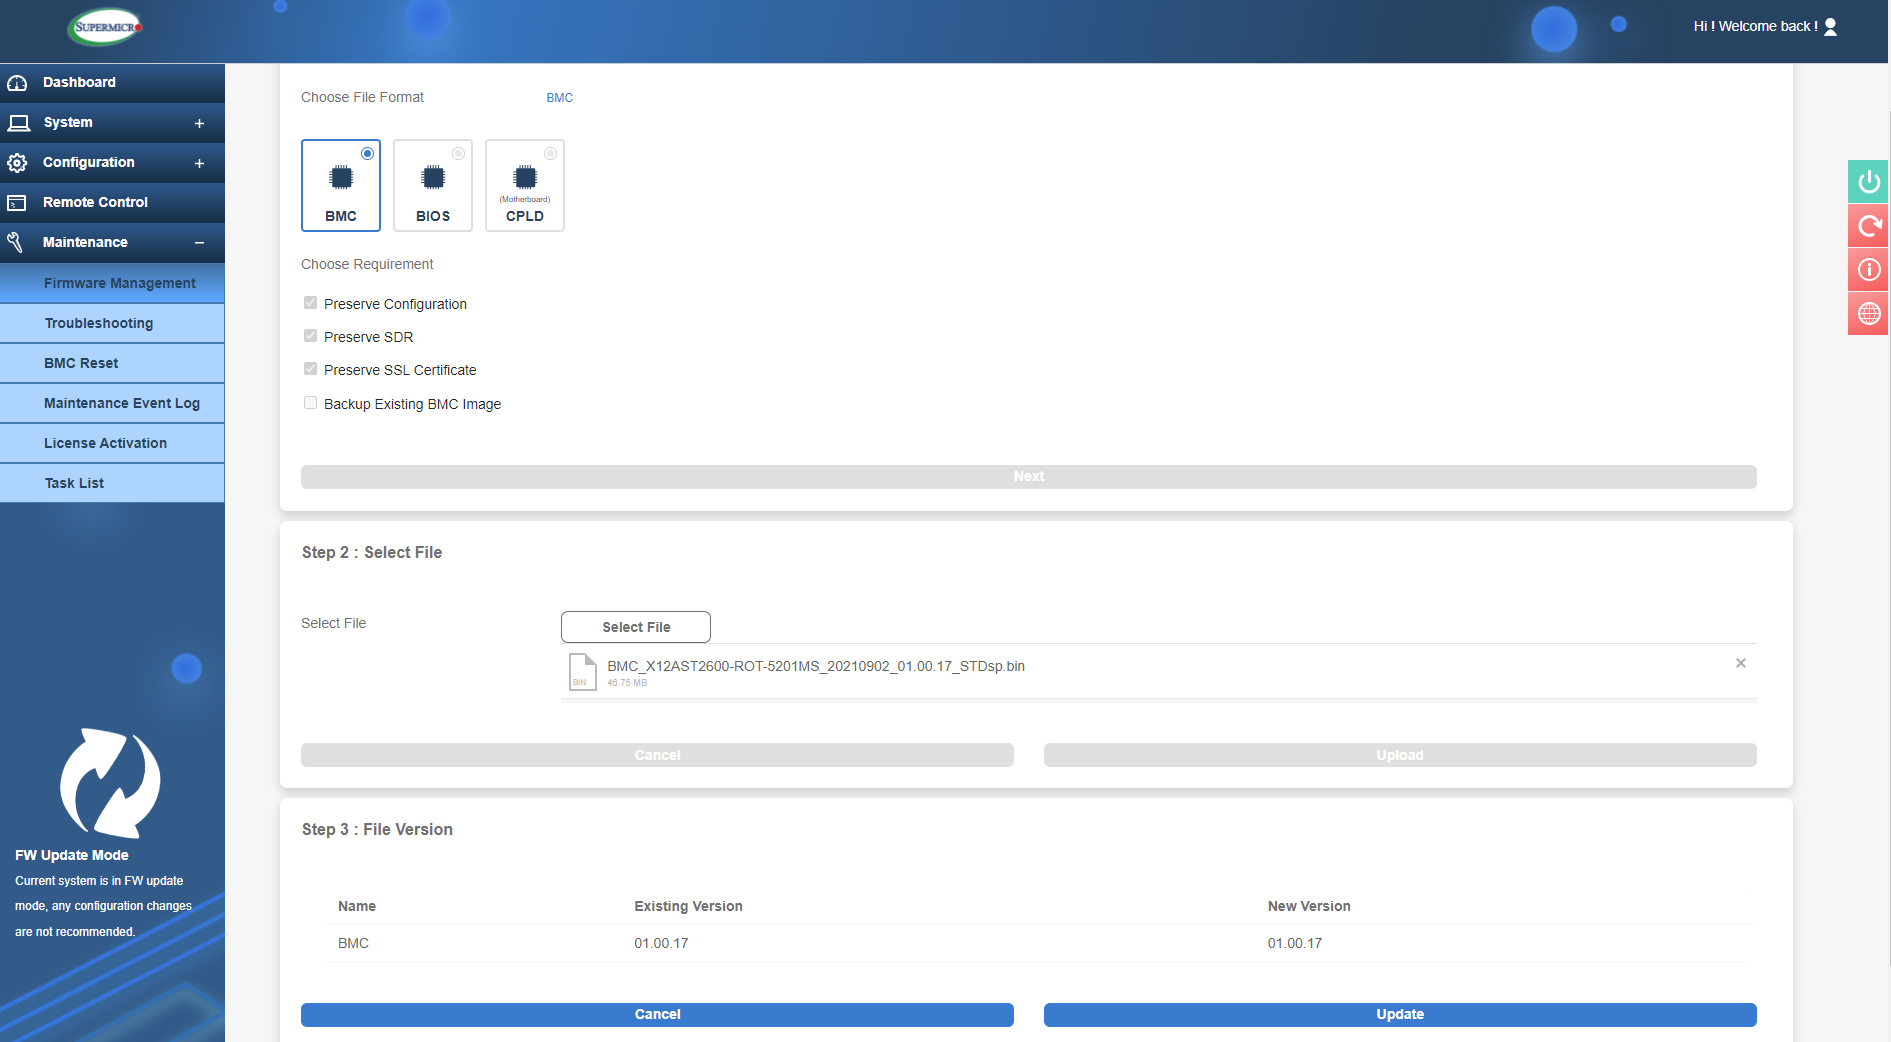Open the Troubleshooting page
The width and height of the screenshot is (1891, 1042).
pos(99,323)
